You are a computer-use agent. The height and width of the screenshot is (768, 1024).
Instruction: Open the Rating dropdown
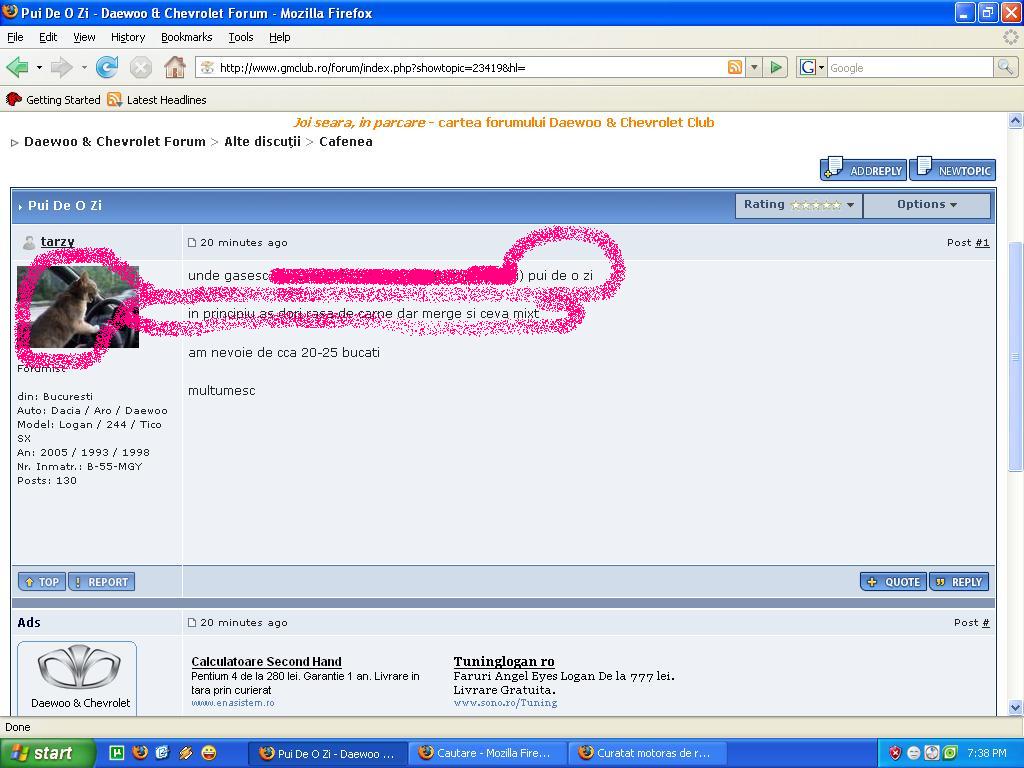(x=798, y=205)
